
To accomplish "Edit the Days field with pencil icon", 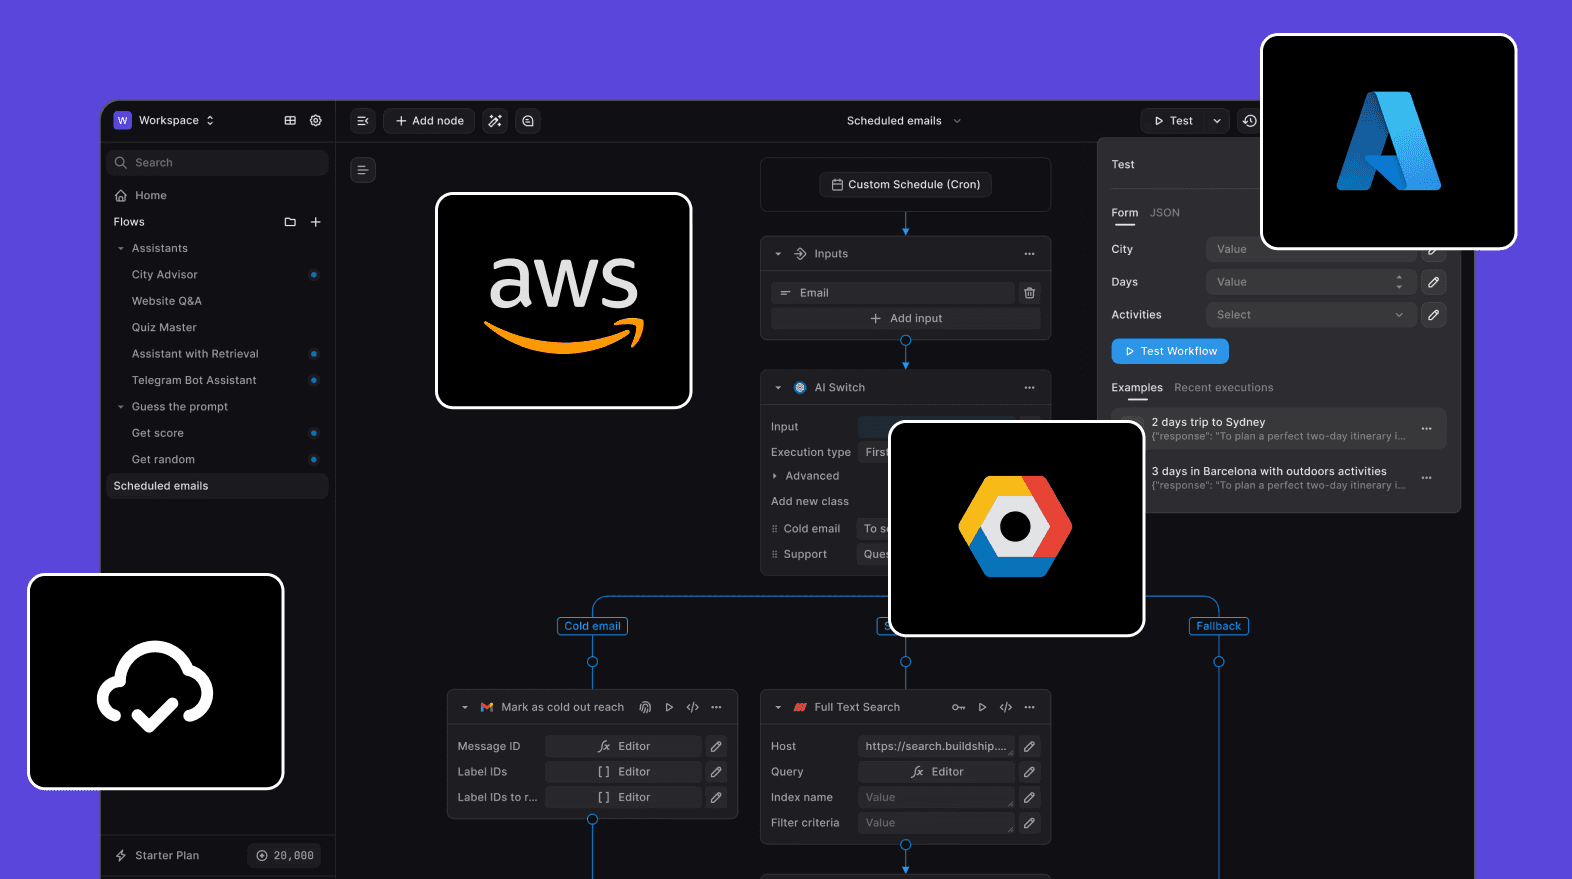I will (1433, 282).
